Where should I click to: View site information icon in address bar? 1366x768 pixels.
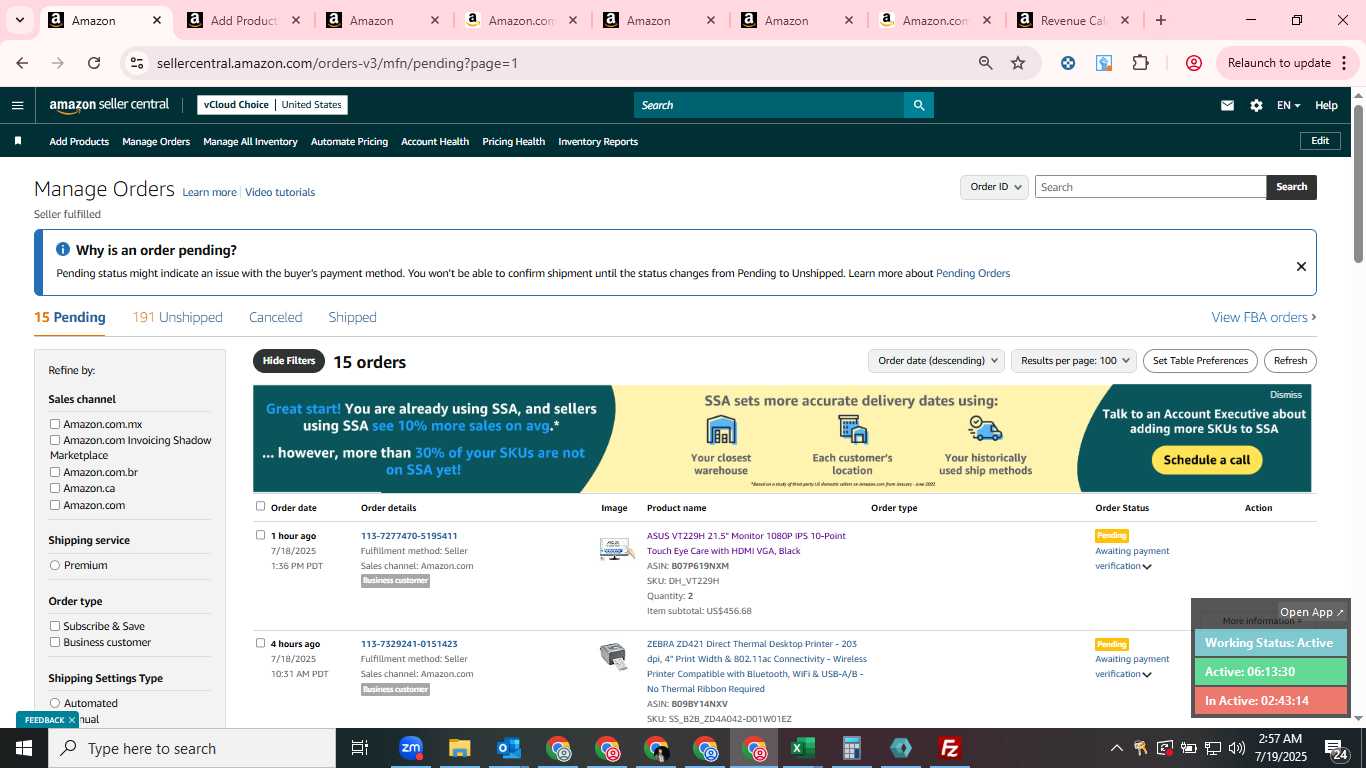coord(137,63)
